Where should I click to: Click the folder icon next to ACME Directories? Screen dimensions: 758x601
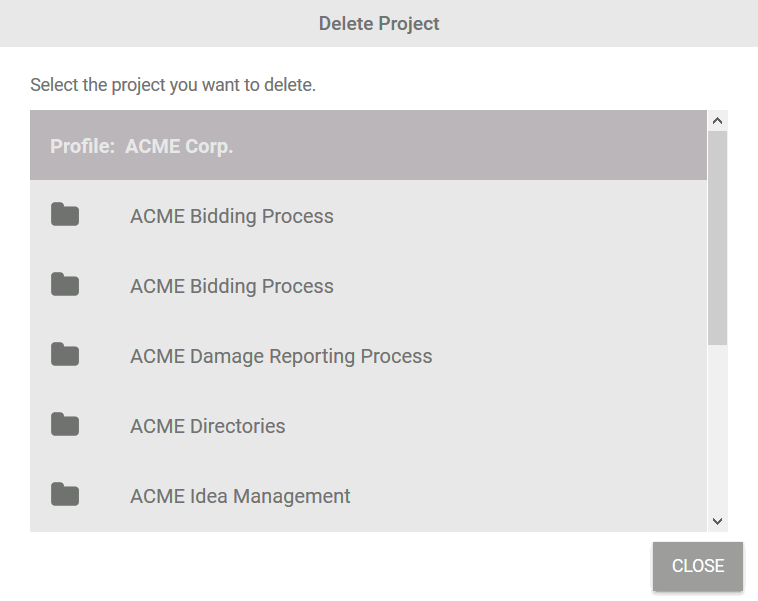(x=65, y=425)
